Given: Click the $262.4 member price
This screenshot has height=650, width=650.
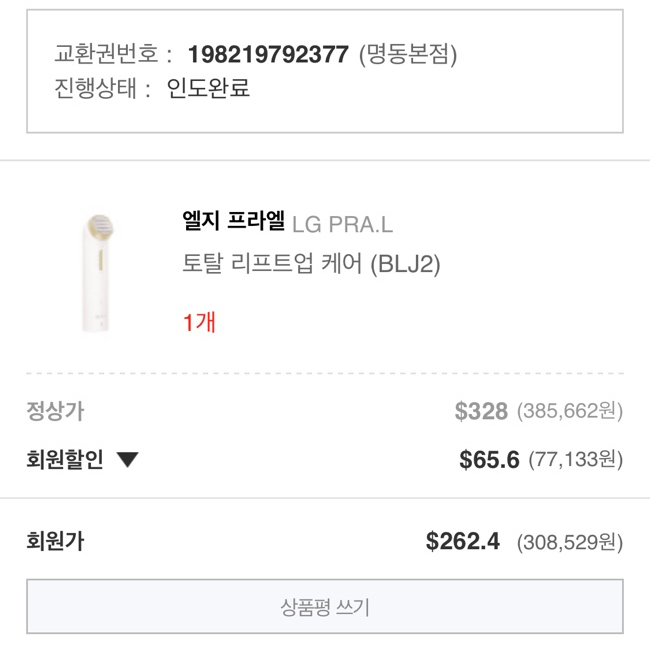Looking at the screenshot, I should pyautogui.click(x=463, y=541).
